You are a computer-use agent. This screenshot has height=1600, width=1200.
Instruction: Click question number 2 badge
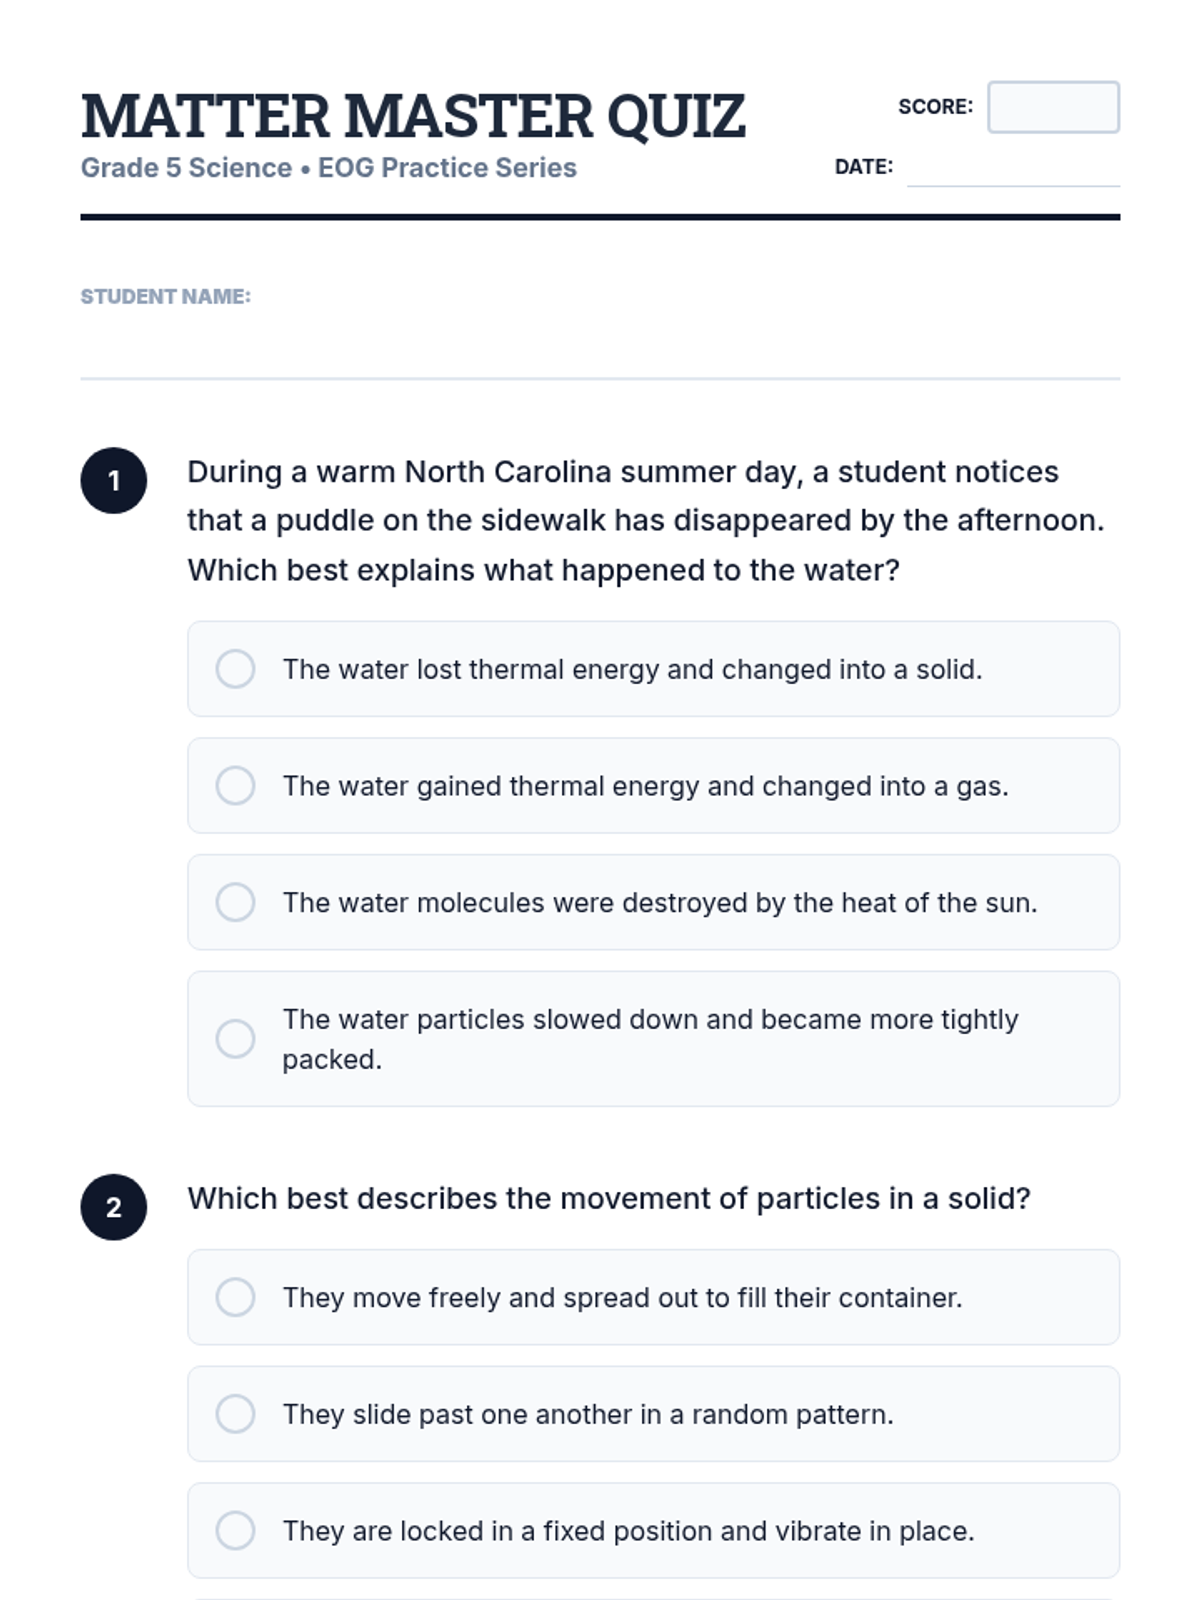click(x=114, y=1207)
